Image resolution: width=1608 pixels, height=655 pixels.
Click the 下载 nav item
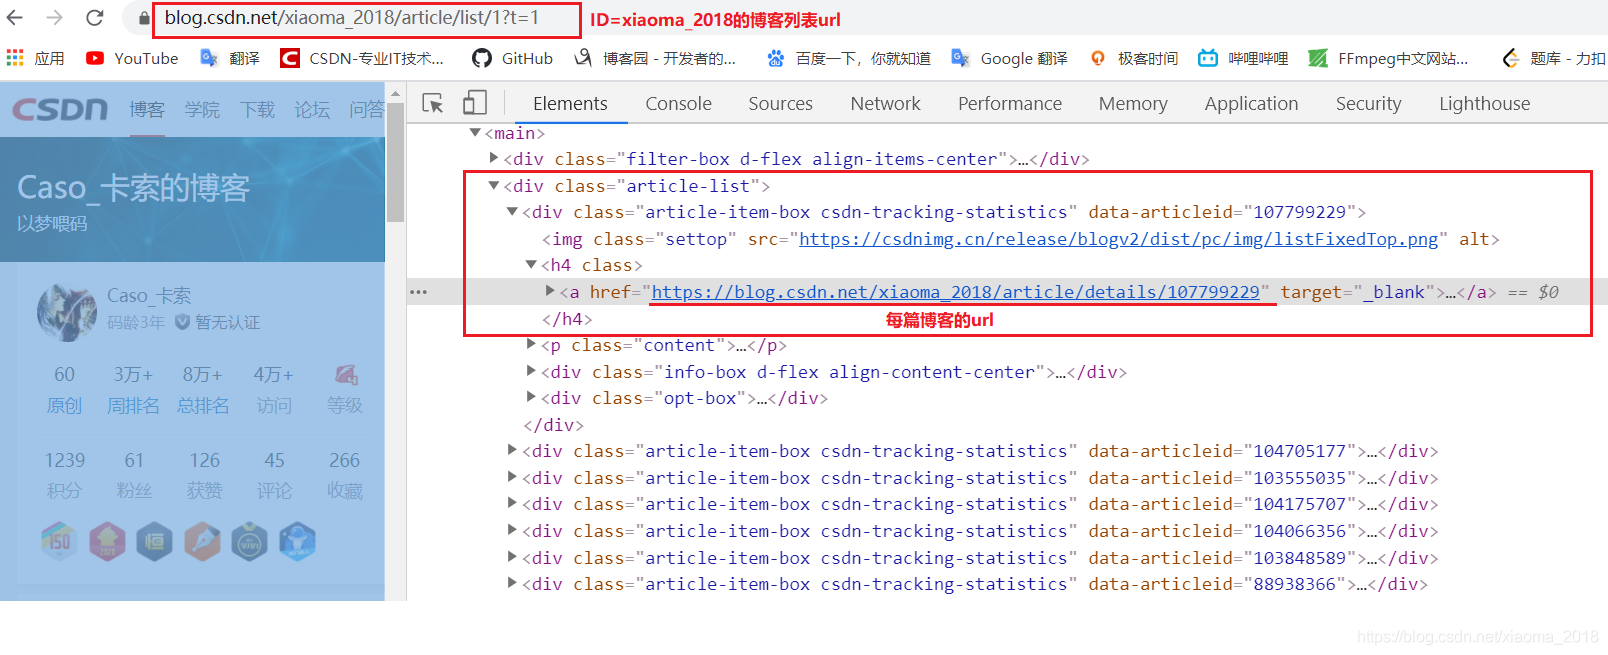[x=257, y=109]
